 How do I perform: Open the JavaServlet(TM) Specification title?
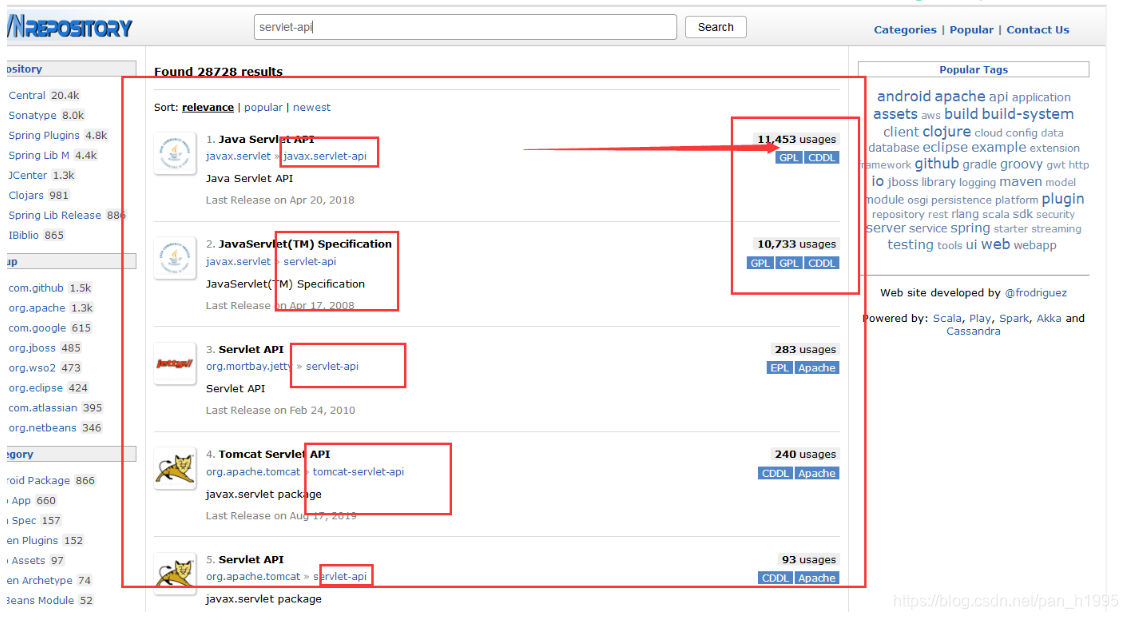[305, 244]
